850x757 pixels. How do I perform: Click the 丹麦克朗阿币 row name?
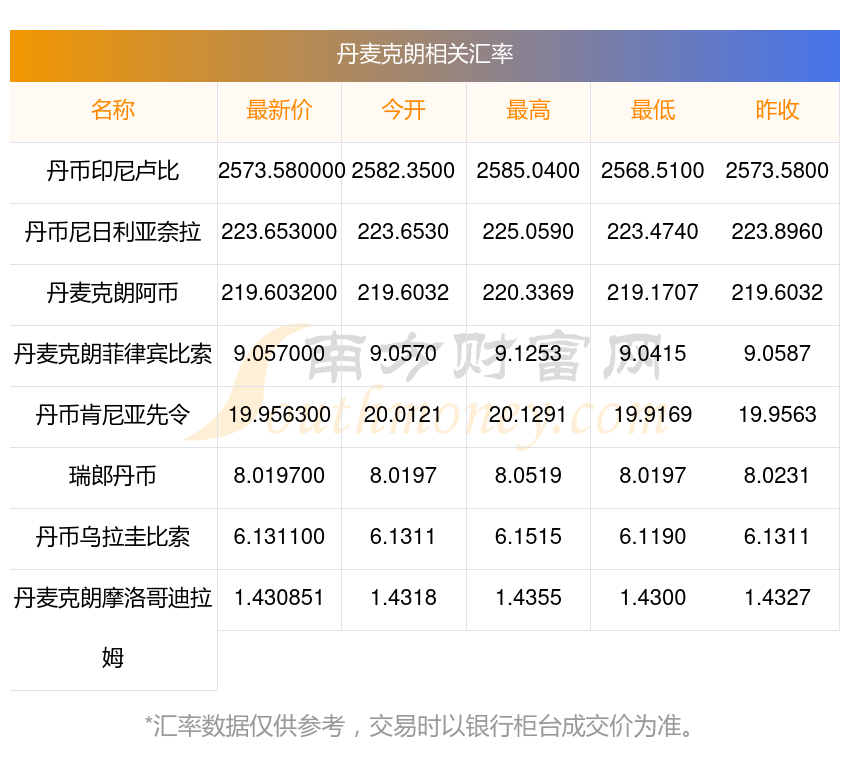(113, 293)
